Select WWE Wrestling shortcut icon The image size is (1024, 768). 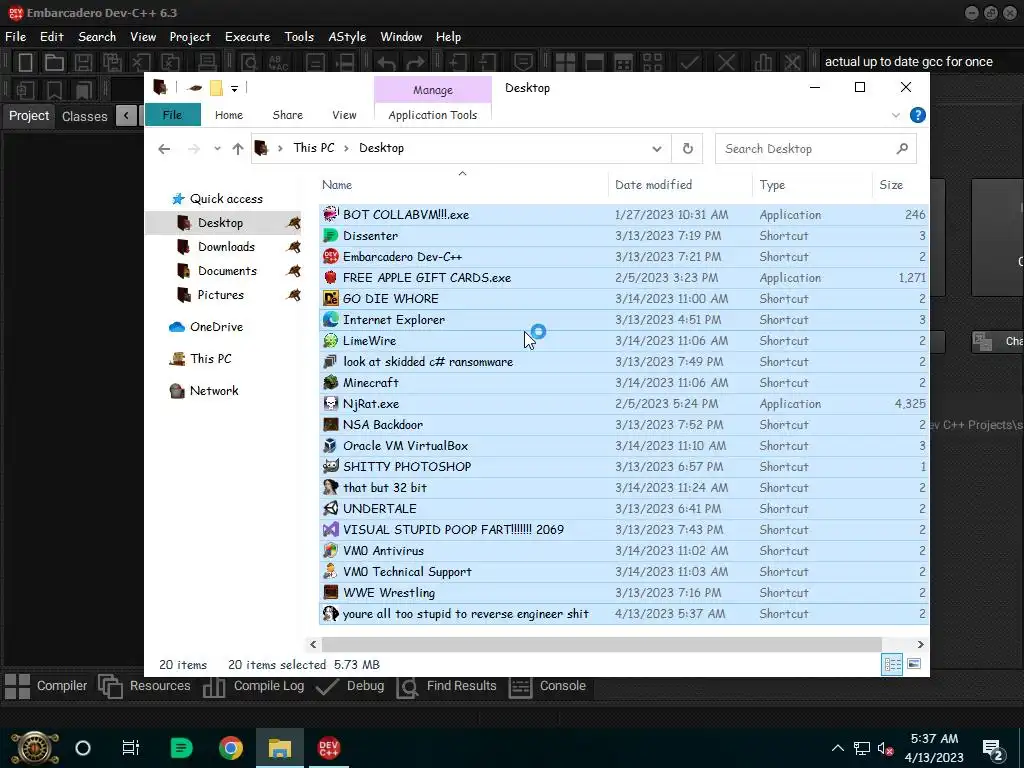[x=330, y=592]
